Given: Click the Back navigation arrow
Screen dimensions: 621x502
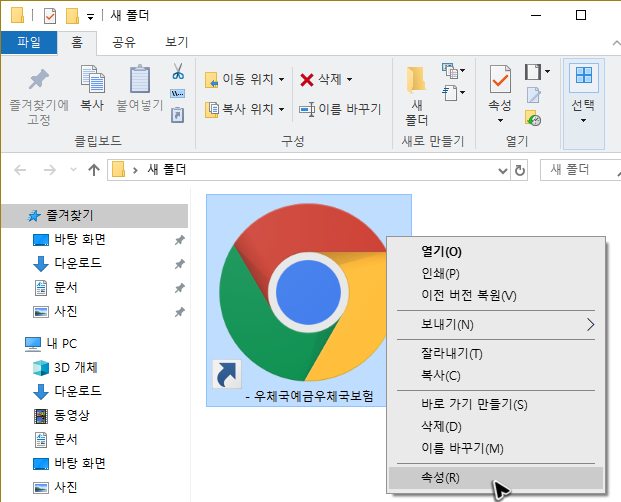Looking at the screenshot, I should (20, 170).
